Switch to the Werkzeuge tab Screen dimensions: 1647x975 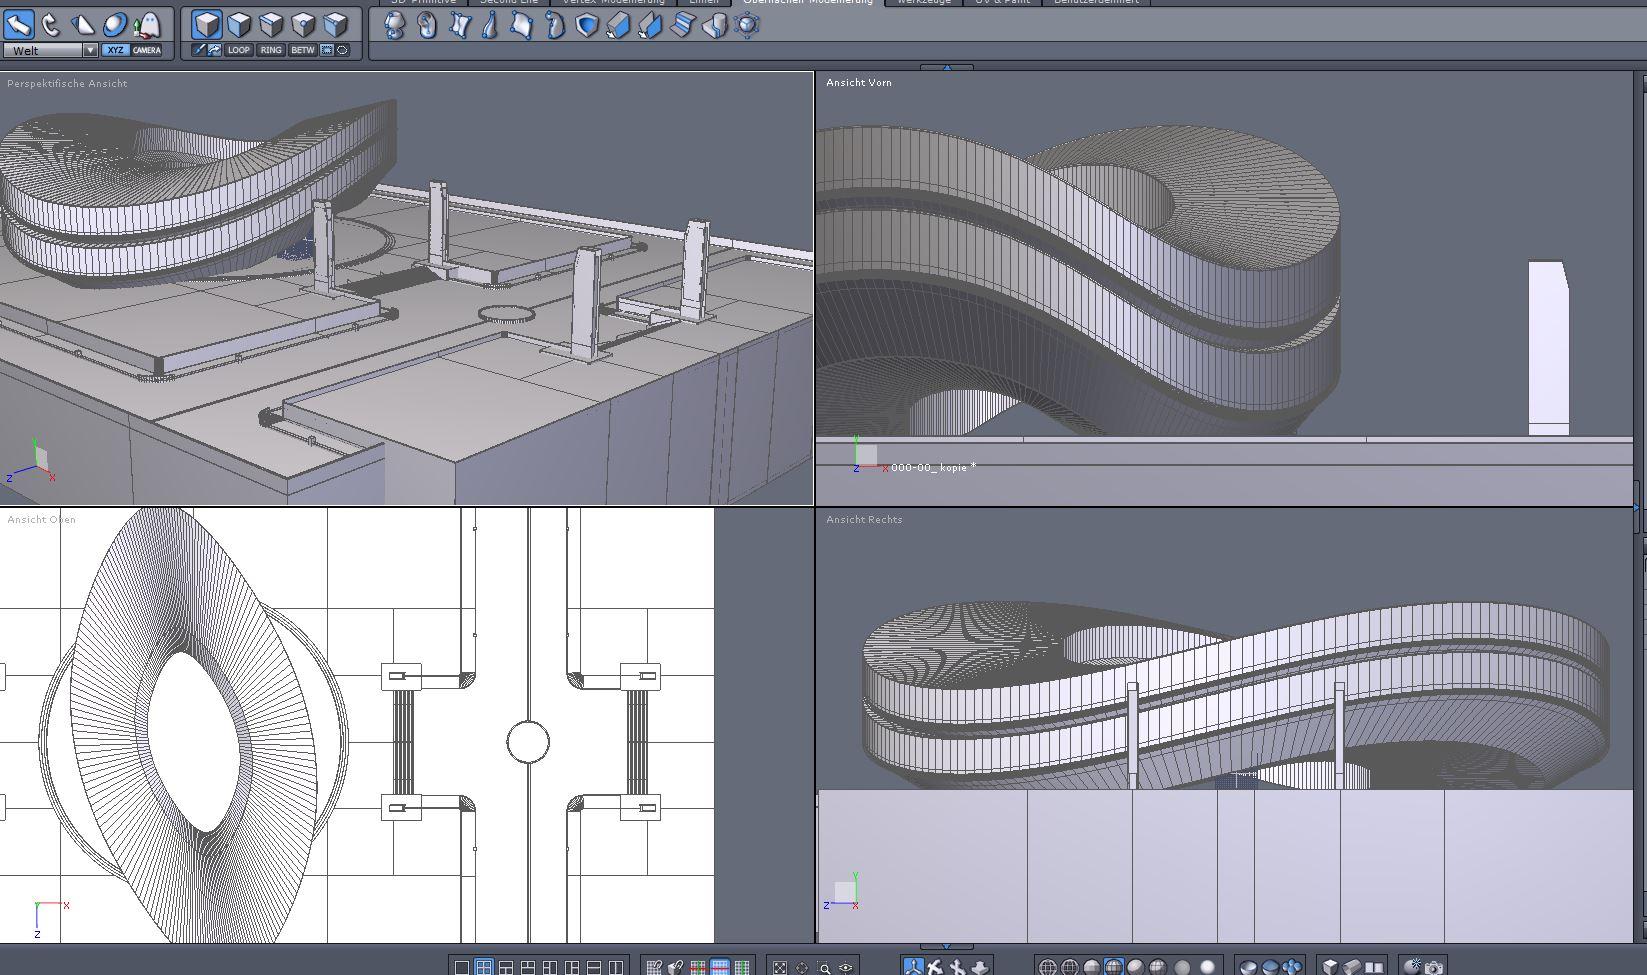(923, 2)
